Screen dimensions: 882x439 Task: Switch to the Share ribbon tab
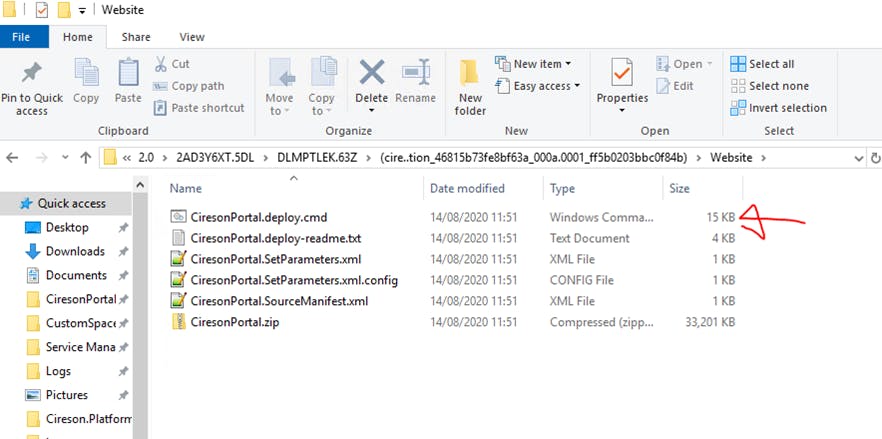tap(136, 37)
